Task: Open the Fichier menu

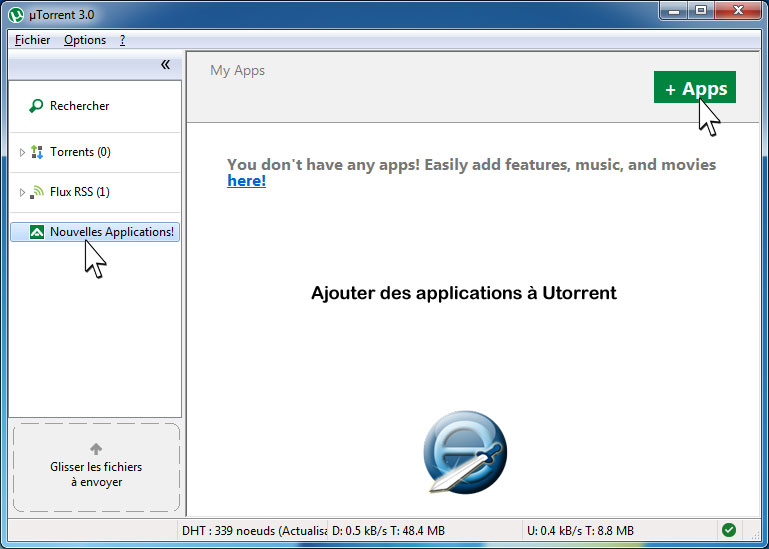Action: 32,40
